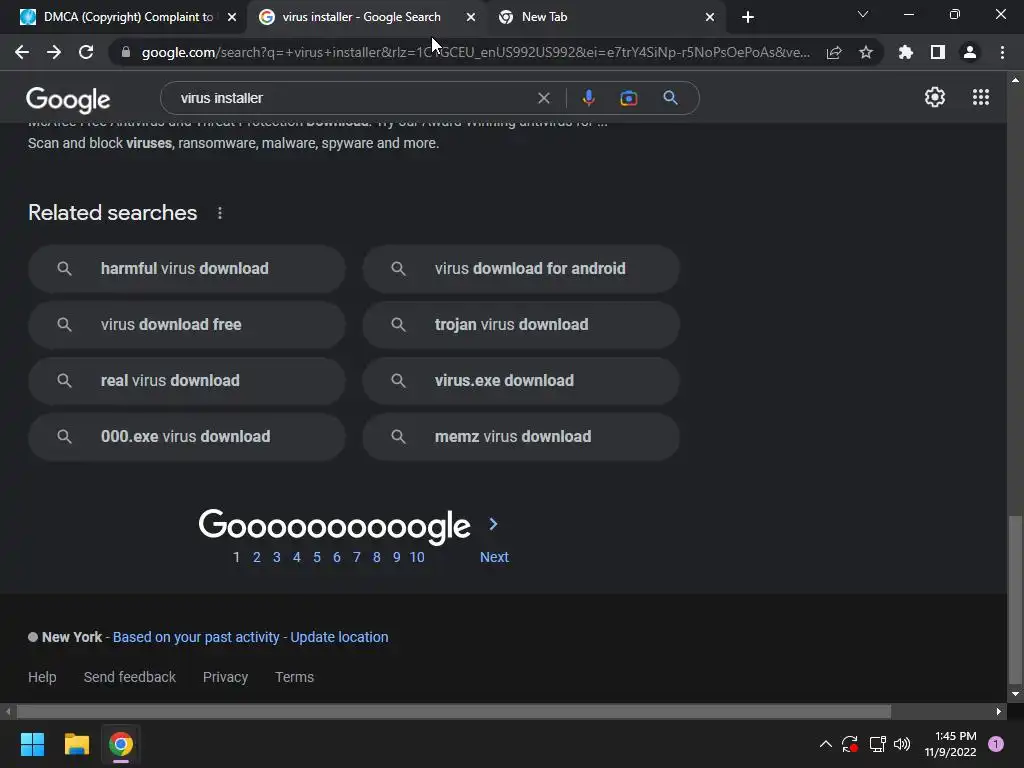Click the vertical scrollbar thumb
Screen dimensions: 1024x768
click(1015, 599)
